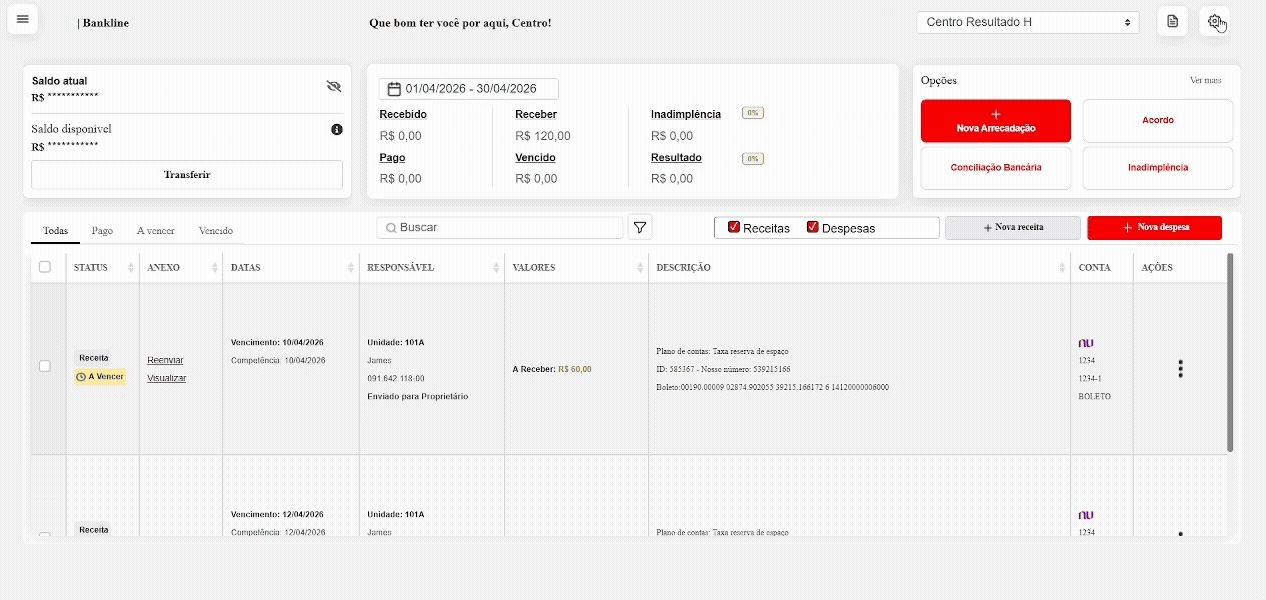Sort by the Descrição column arrows
Viewport: 1266px width, 600px height.
pyautogui.click(x=1062, y=268)
